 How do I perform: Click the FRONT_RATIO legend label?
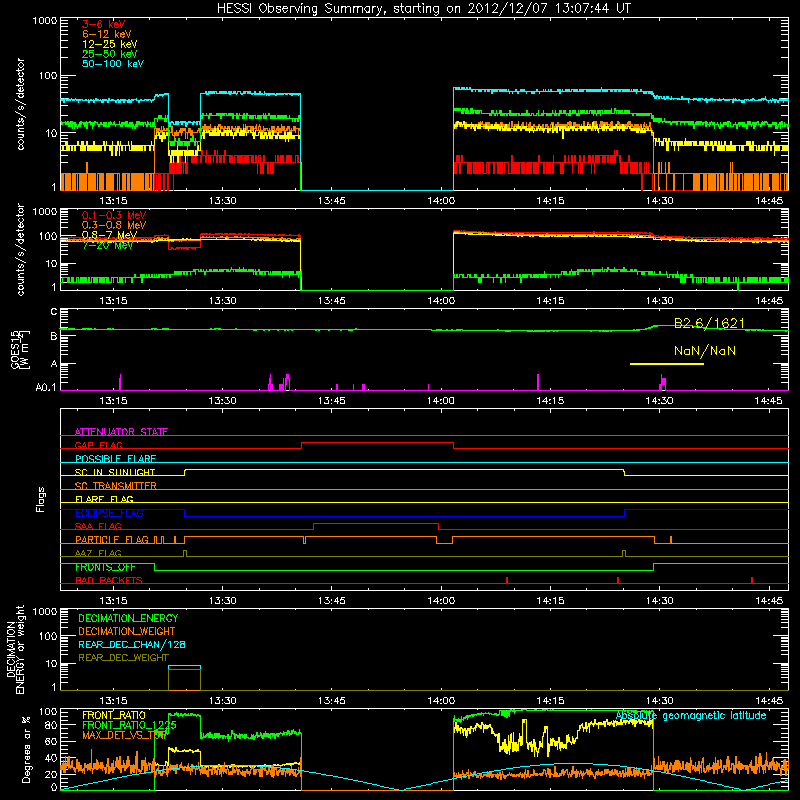coord(114,715)
